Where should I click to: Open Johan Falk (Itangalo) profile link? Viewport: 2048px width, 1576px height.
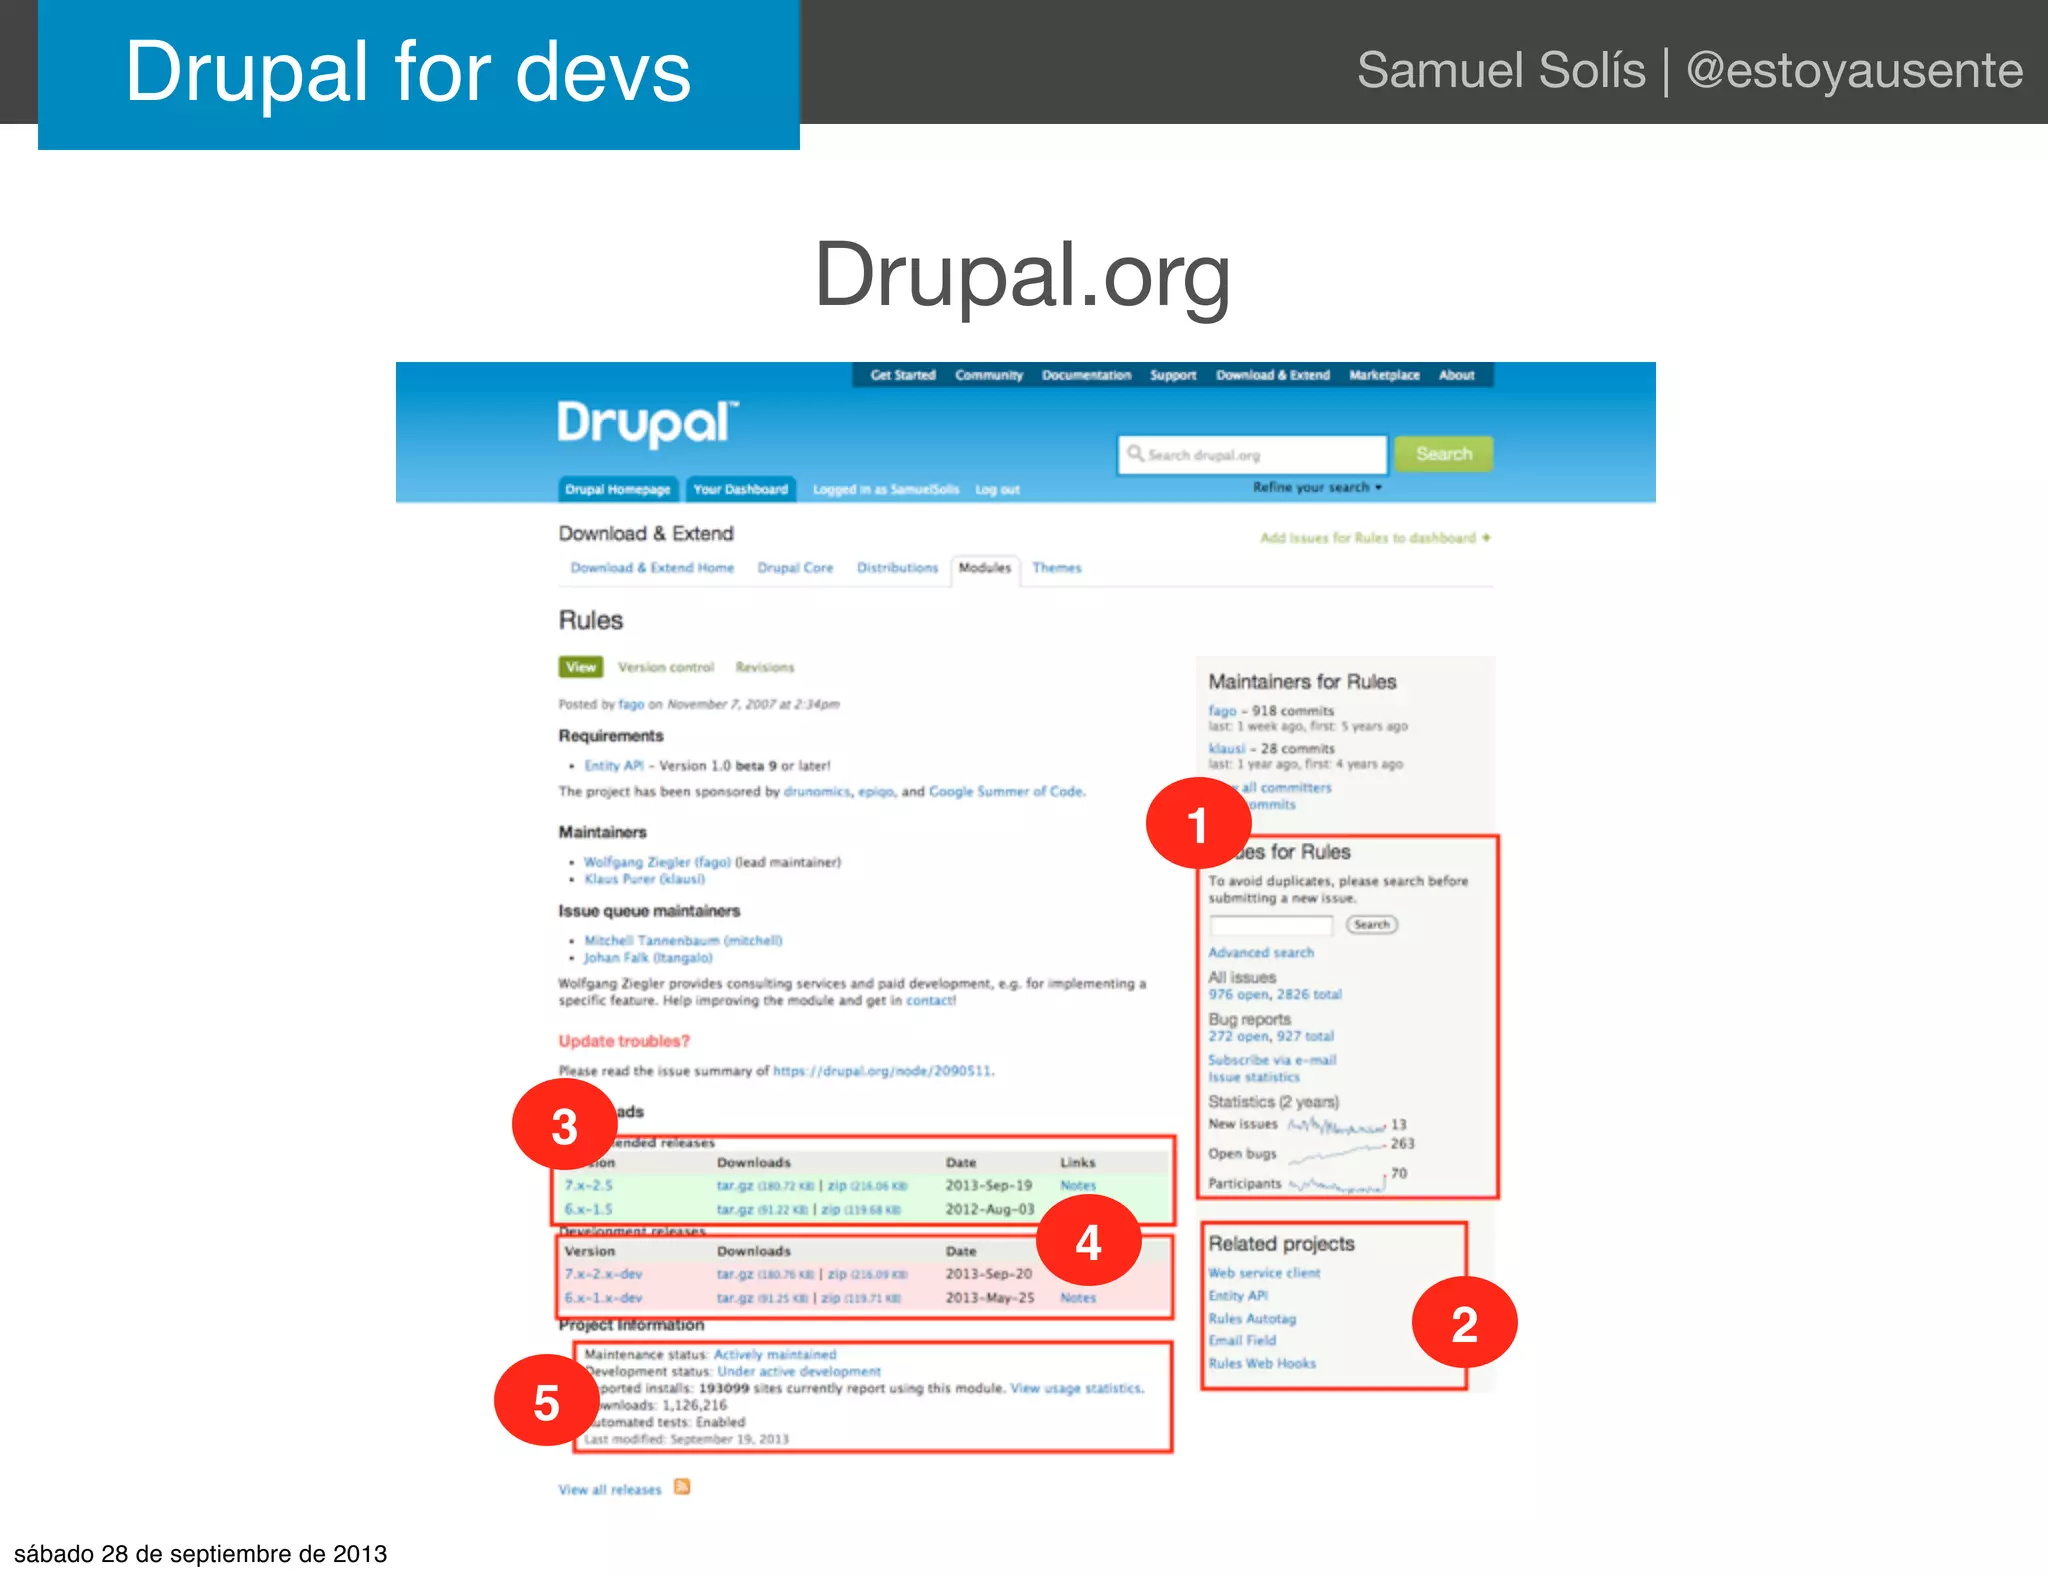[x=648, y=958]
